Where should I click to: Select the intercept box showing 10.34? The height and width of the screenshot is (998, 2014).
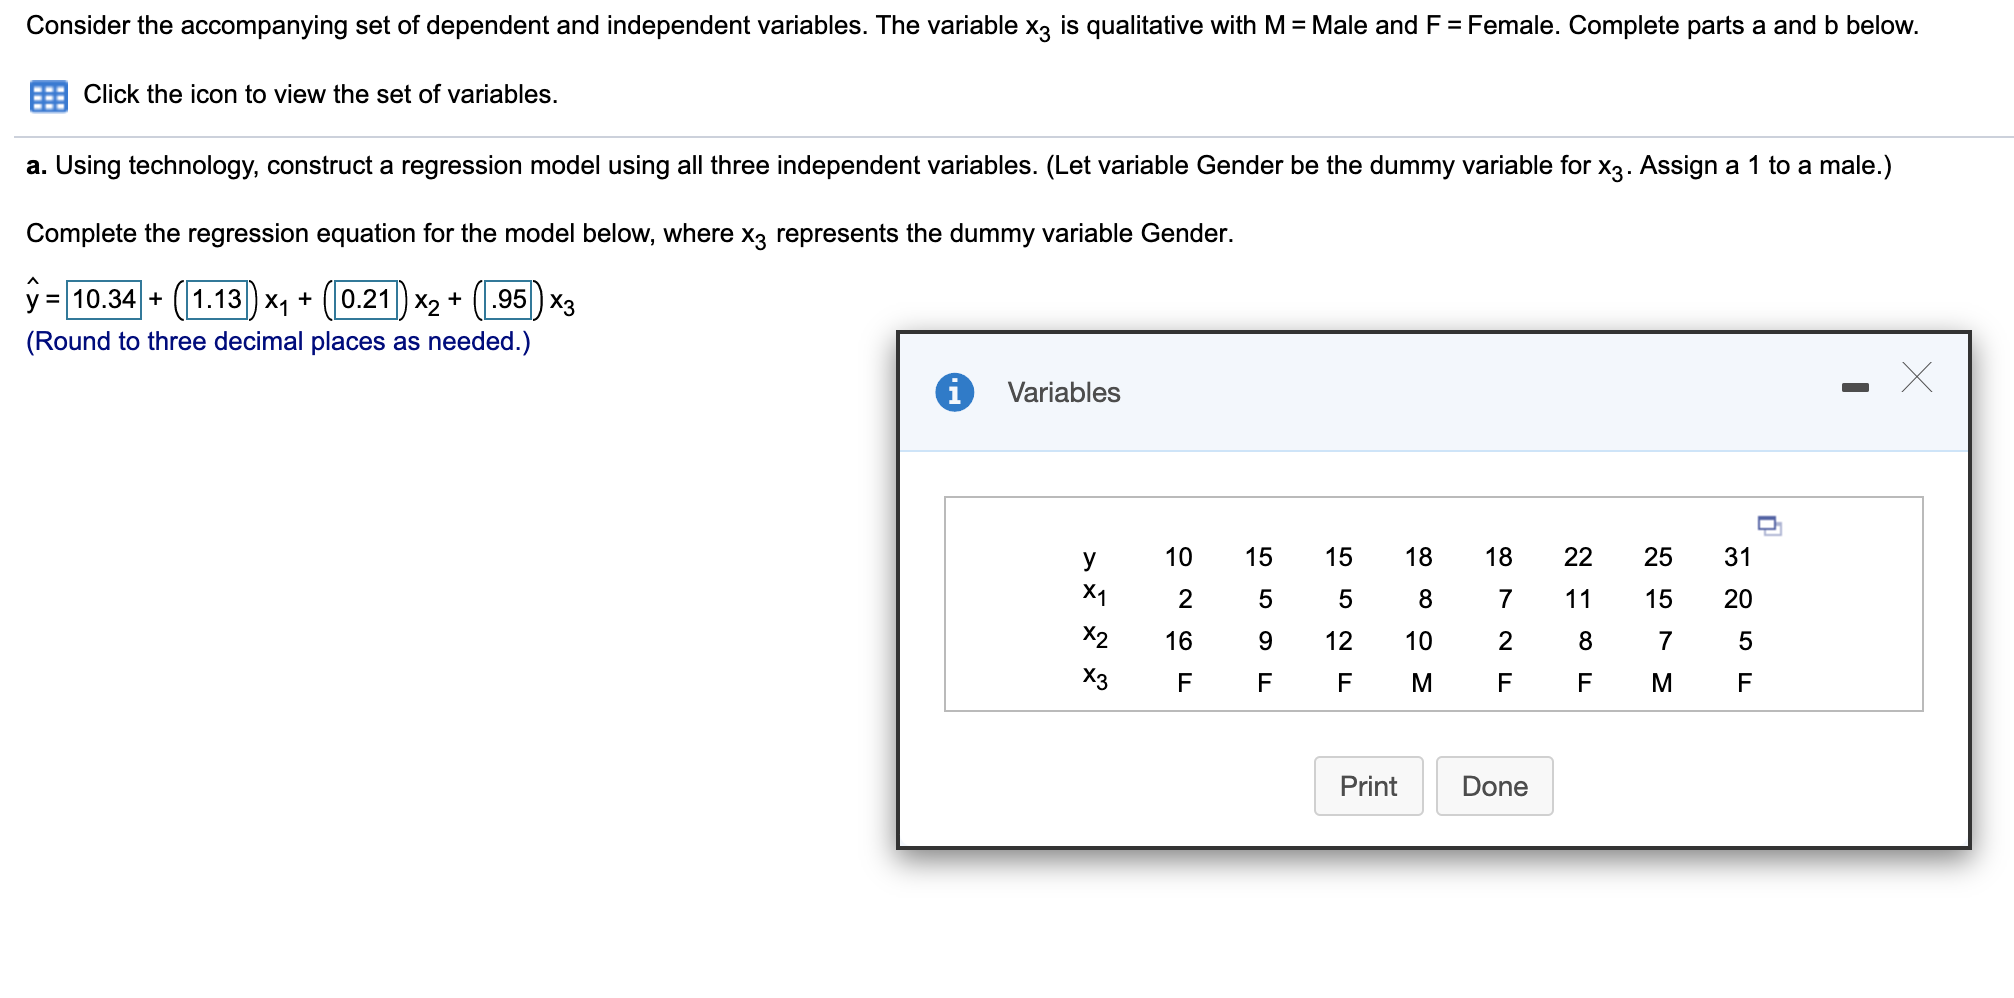(101, 298)
